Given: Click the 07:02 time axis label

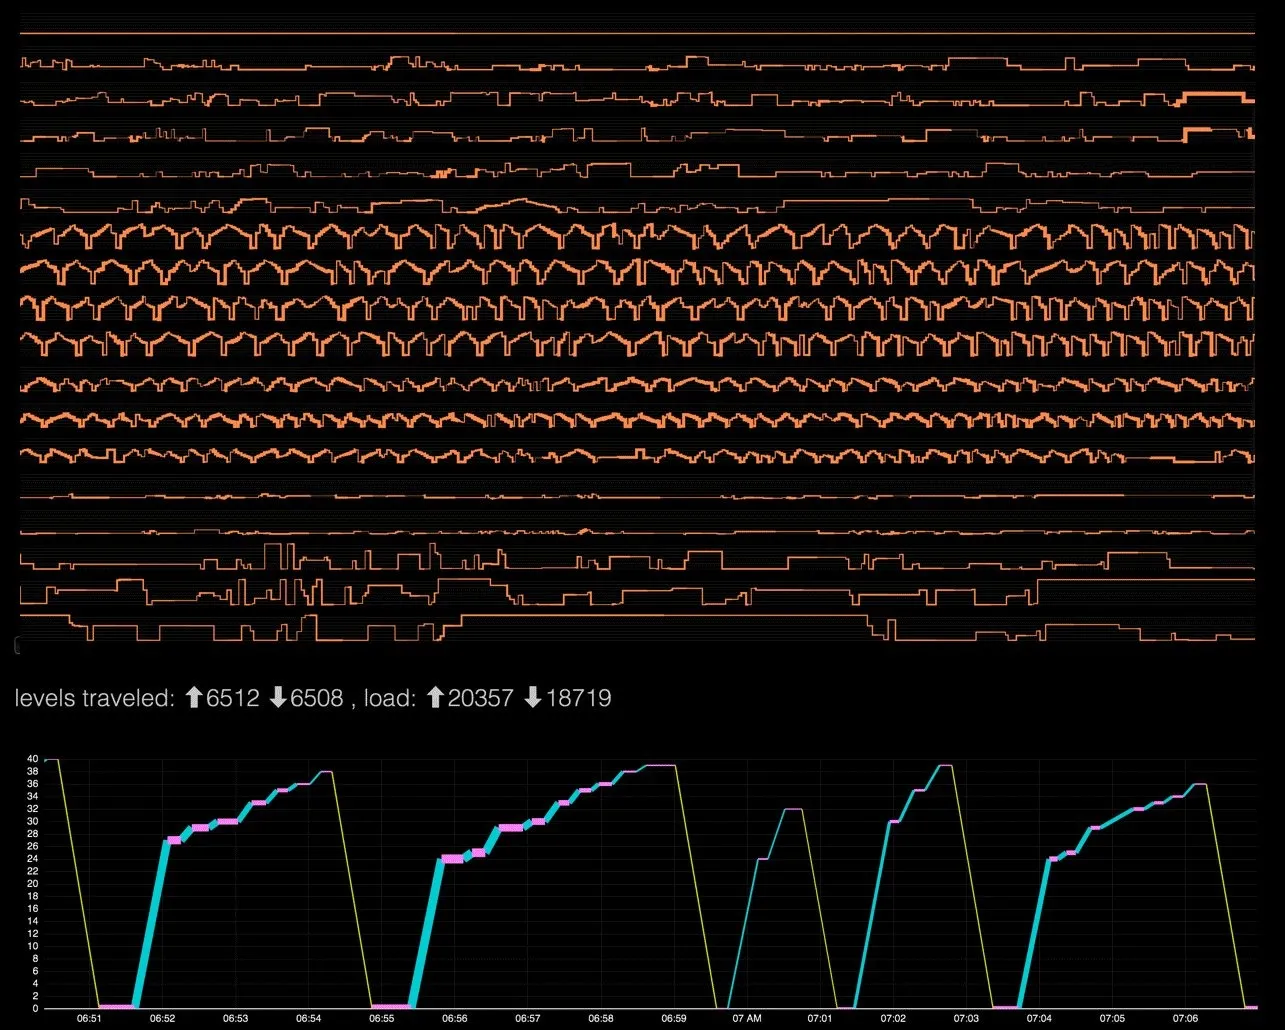Looking at the screenshot, I should 893,1019.
